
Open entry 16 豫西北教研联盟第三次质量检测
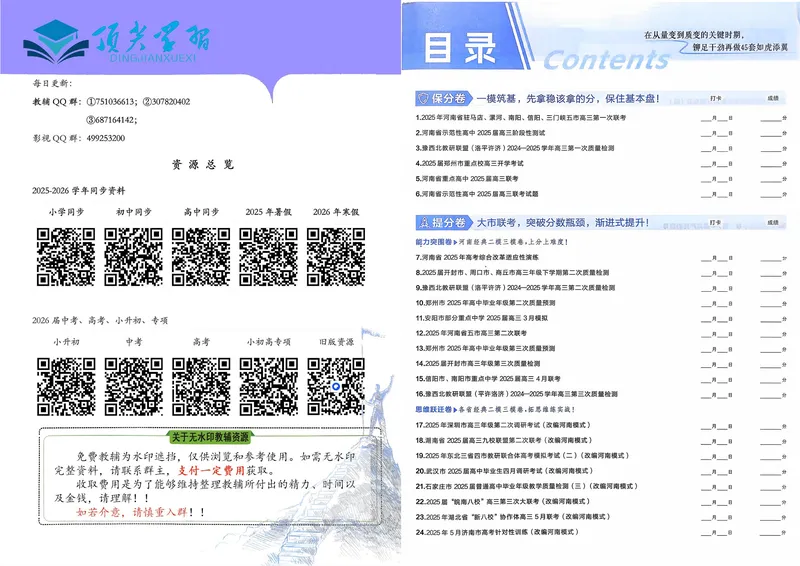517,394
